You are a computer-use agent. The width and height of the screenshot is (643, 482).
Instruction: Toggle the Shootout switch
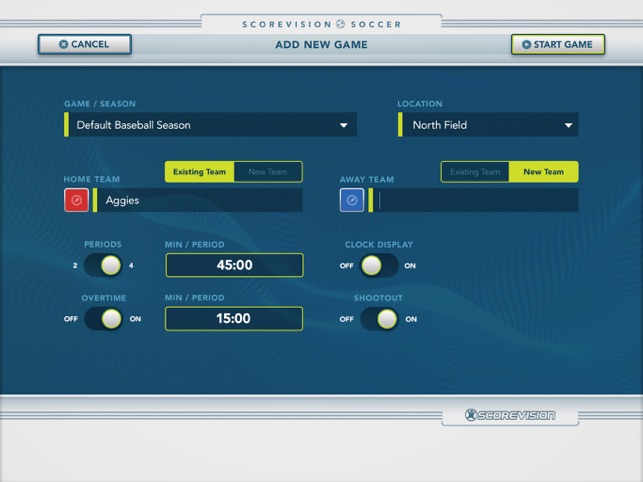379,319
